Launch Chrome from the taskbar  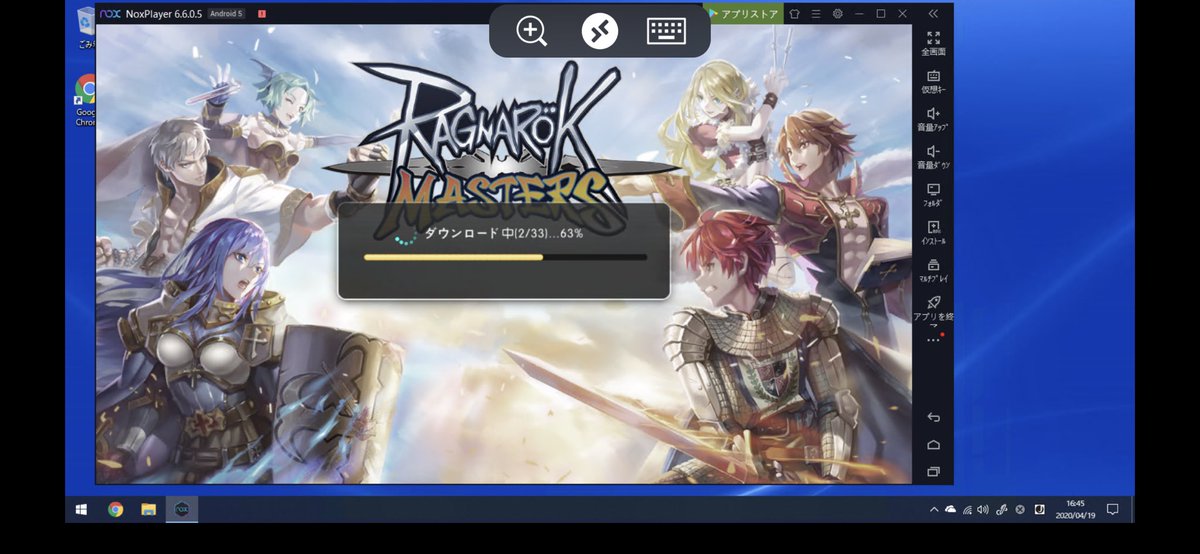pos(115,509)
